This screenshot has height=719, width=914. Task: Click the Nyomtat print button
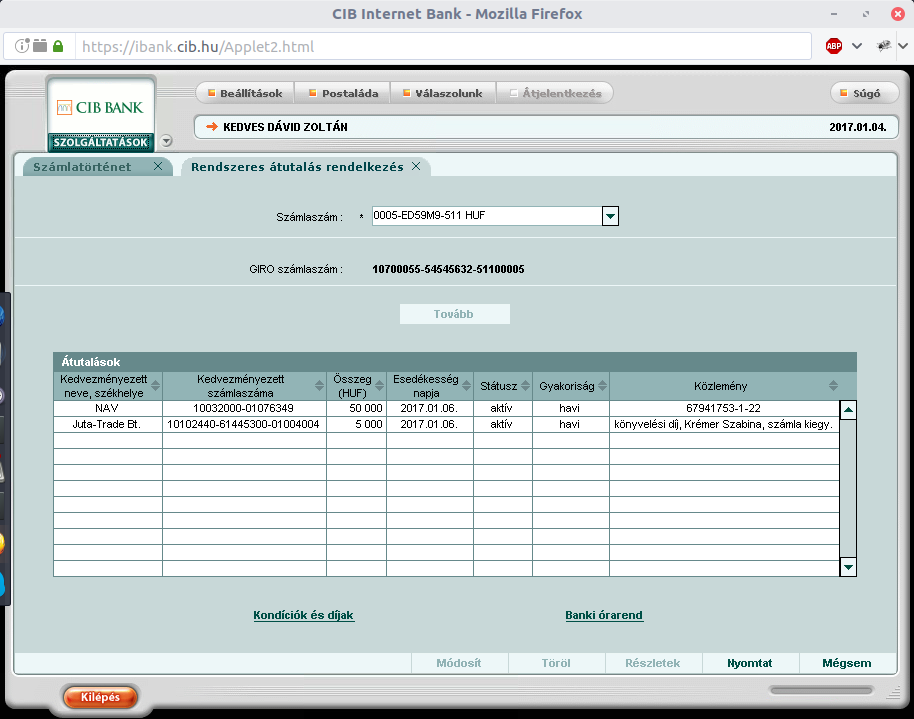[x=750, y=663]
